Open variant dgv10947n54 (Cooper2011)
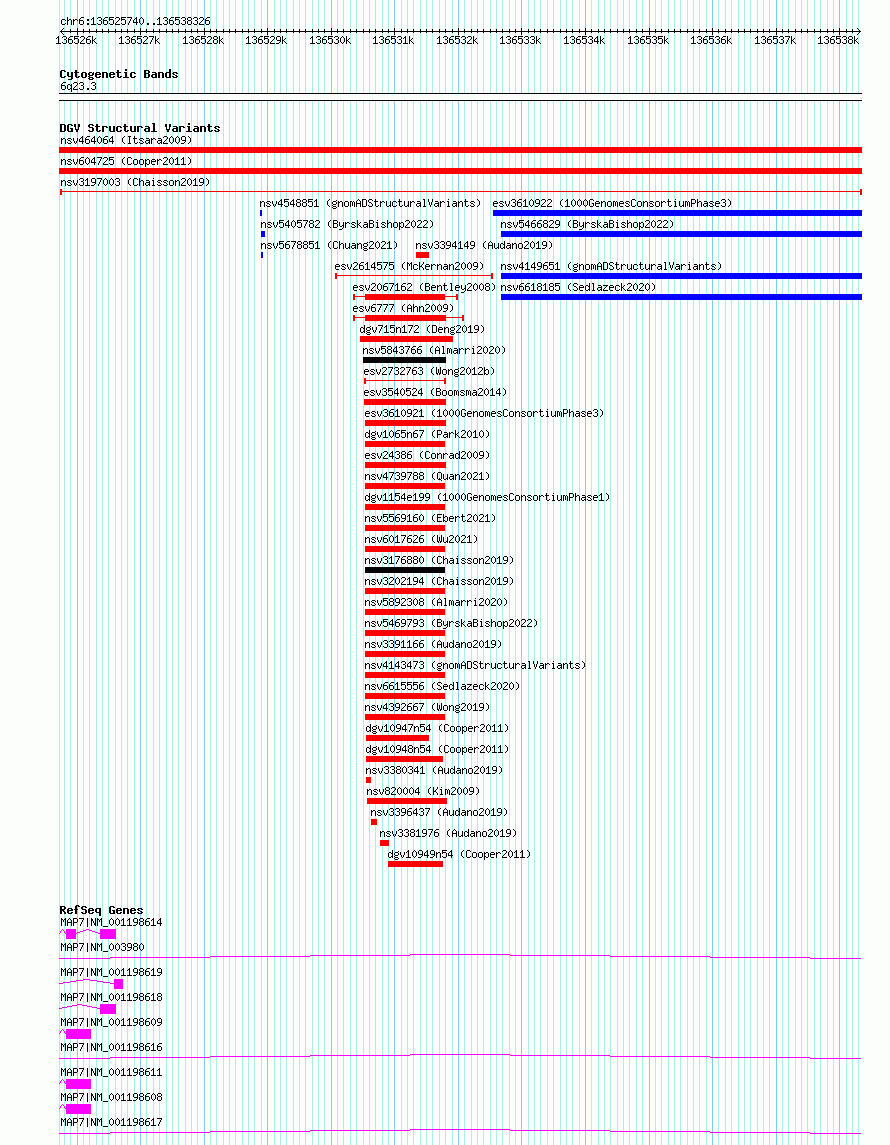 tap(438, 729)
